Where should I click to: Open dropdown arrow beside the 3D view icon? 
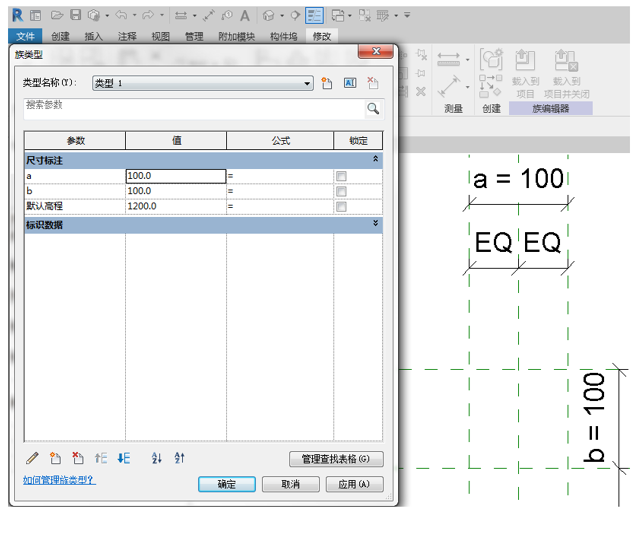282,16
